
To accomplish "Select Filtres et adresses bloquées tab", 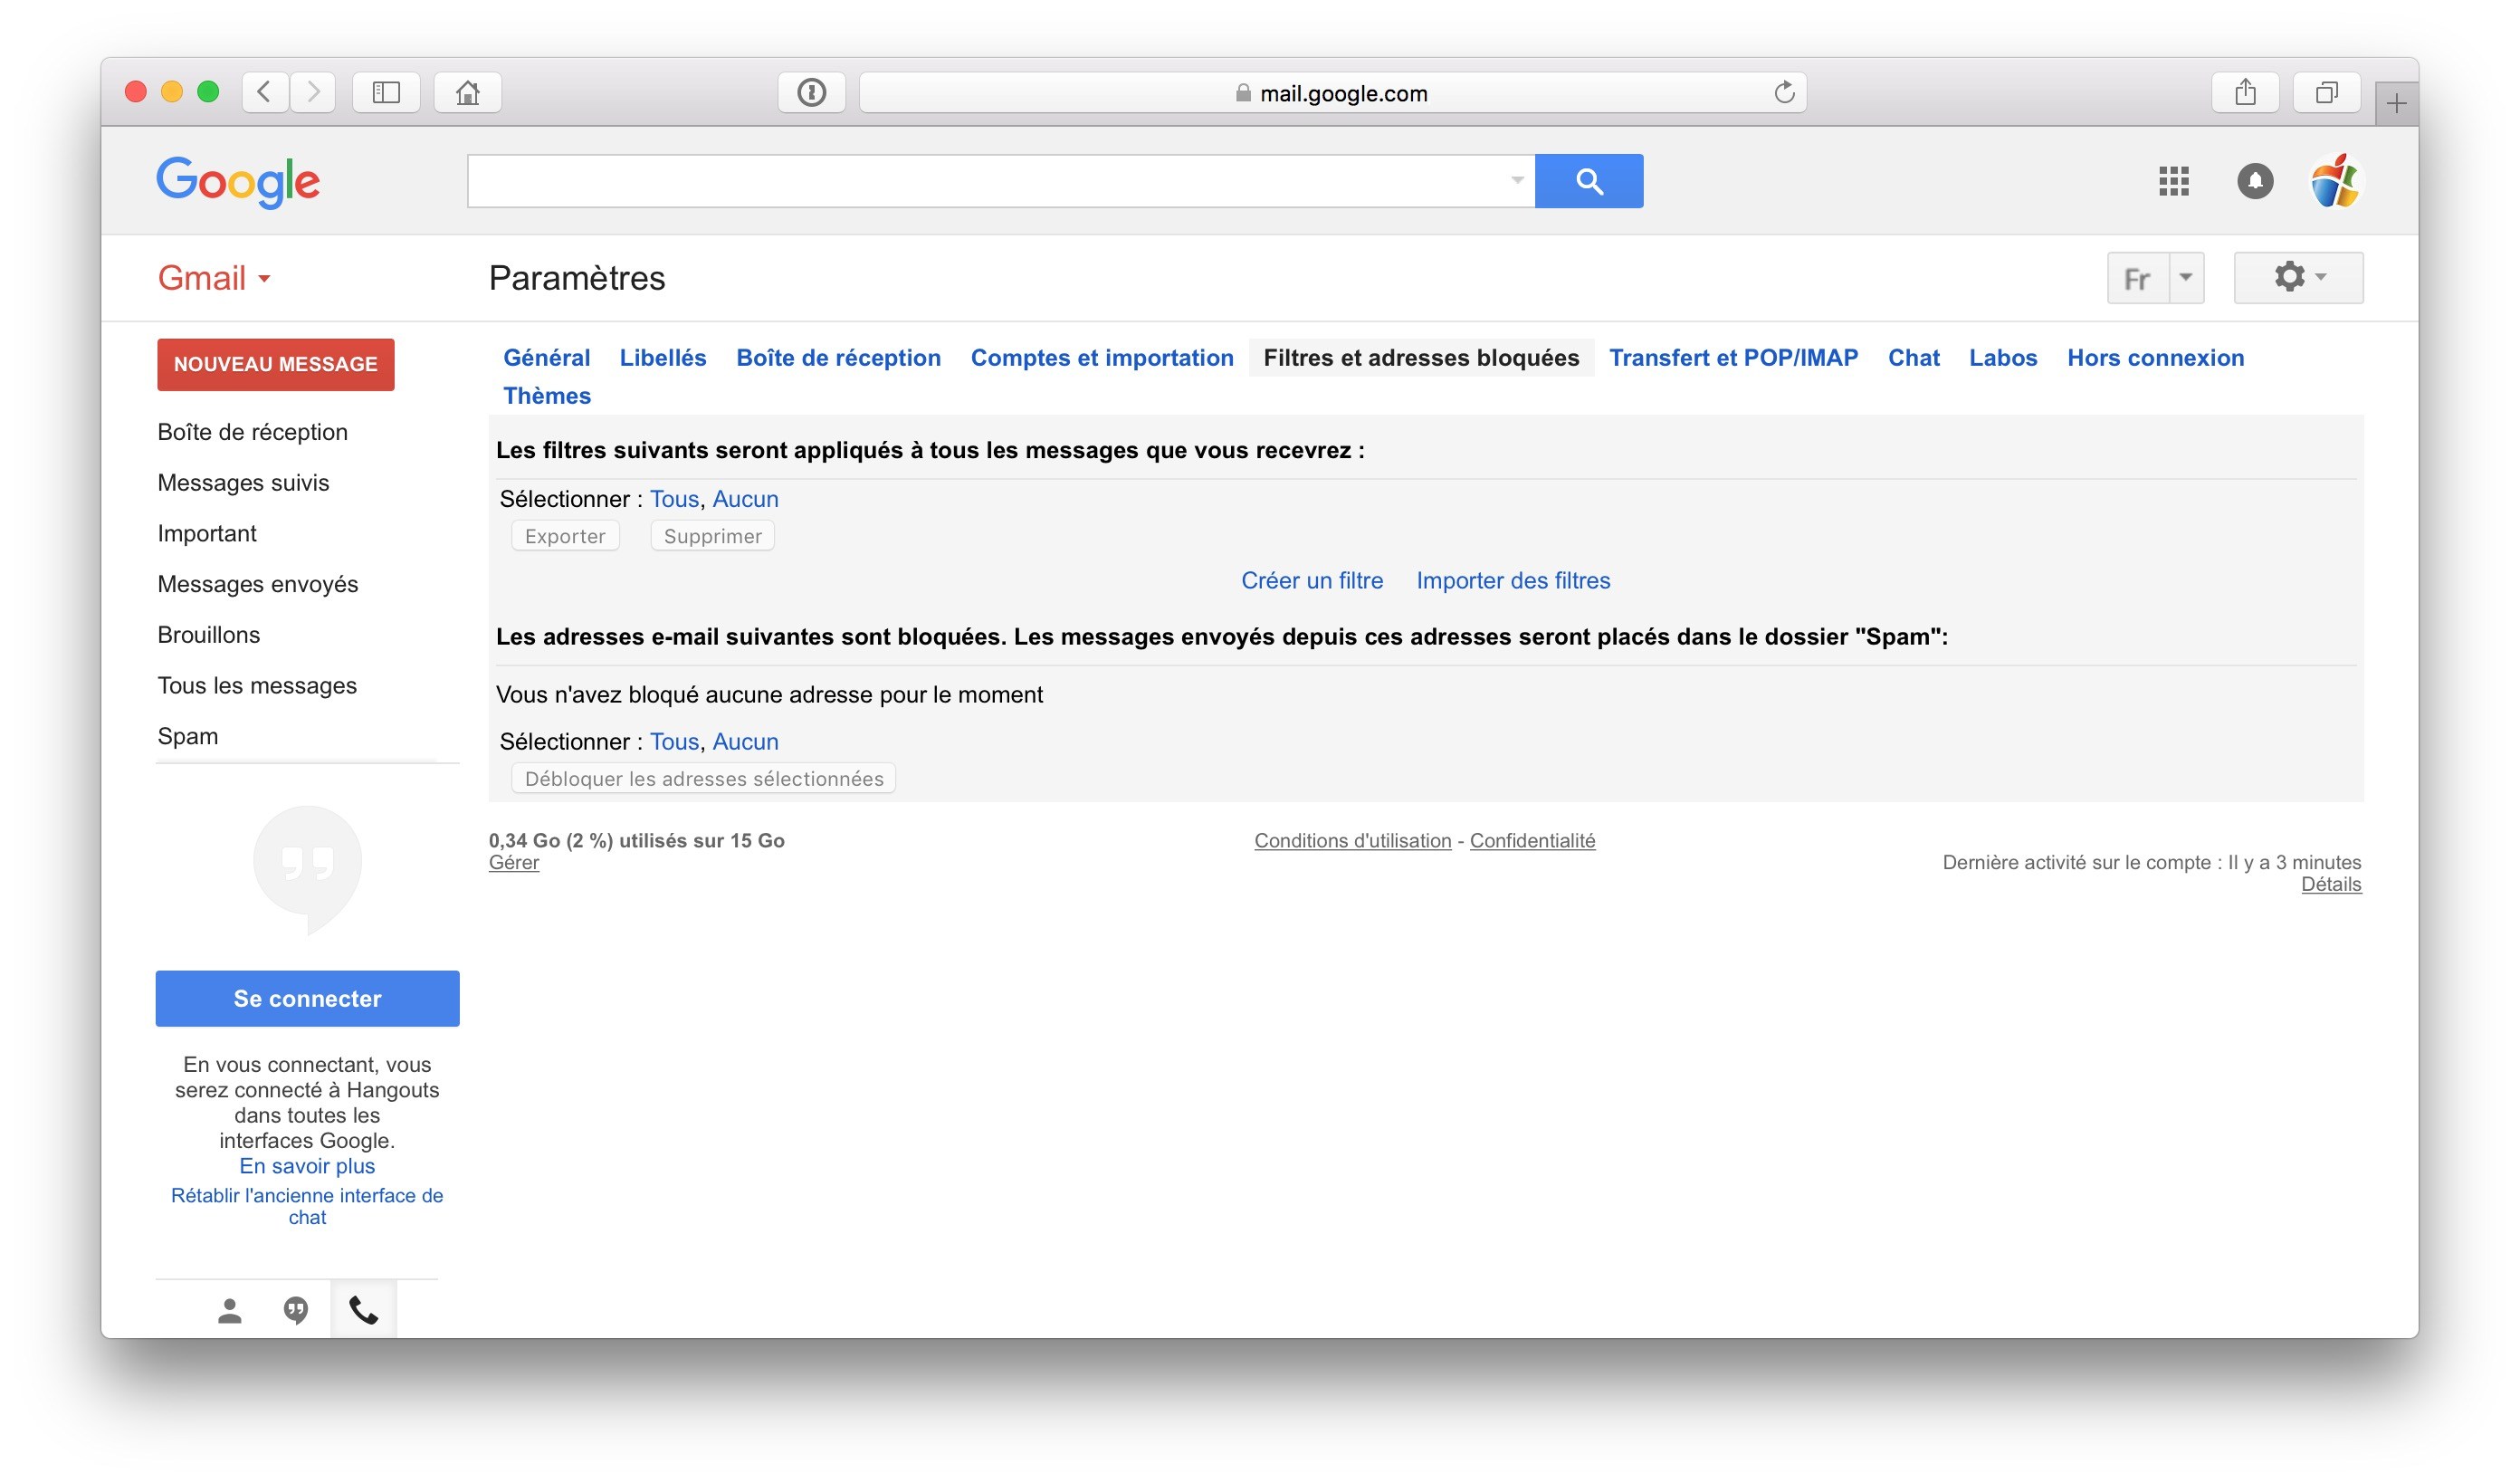I will pyautogui.click(x=1421, y=358).
